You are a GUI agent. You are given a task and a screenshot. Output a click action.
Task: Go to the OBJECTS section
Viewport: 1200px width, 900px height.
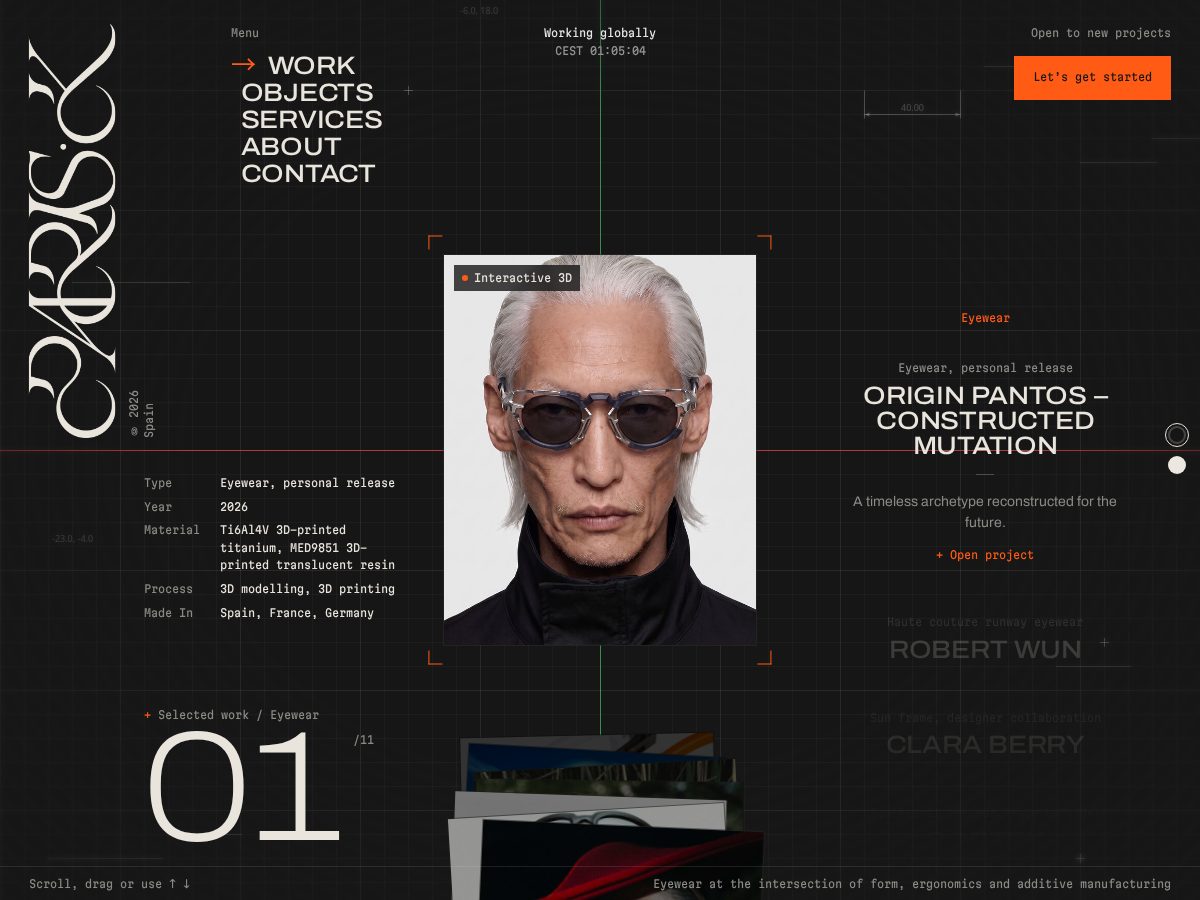click(x=307, y=92)
